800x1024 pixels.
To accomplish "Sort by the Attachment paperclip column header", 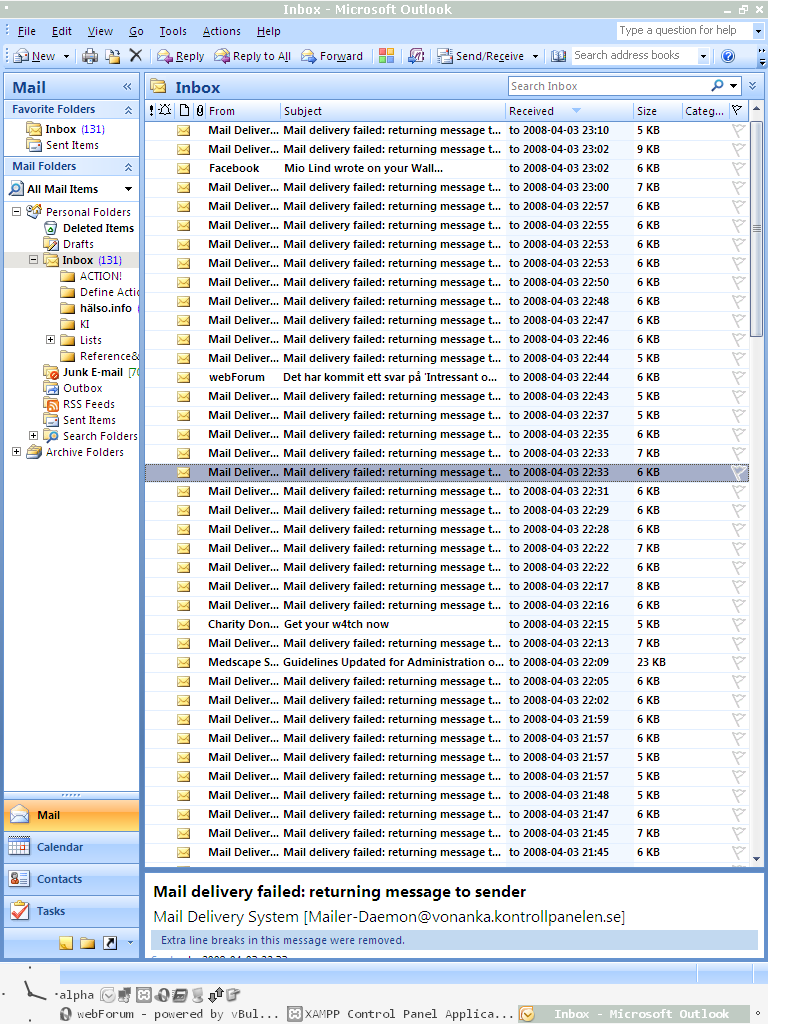I will (x=200, y=110).
